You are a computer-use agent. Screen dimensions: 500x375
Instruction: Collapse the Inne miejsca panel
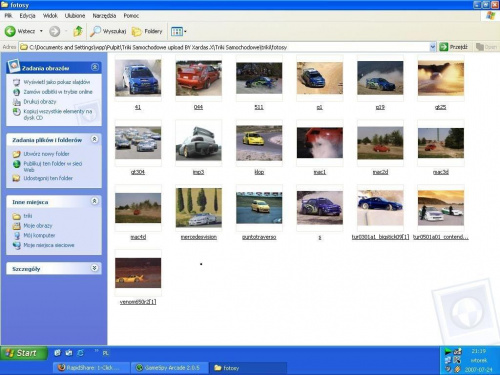[95, 201]
